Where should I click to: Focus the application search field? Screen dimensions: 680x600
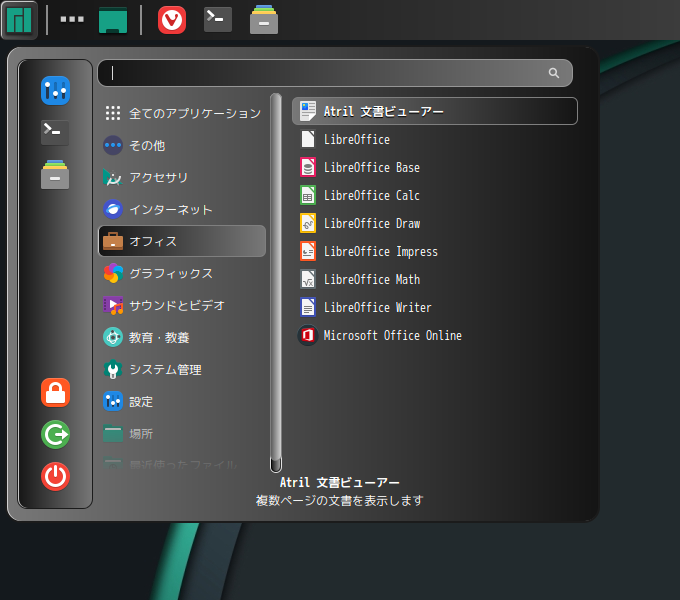(335, 73)
